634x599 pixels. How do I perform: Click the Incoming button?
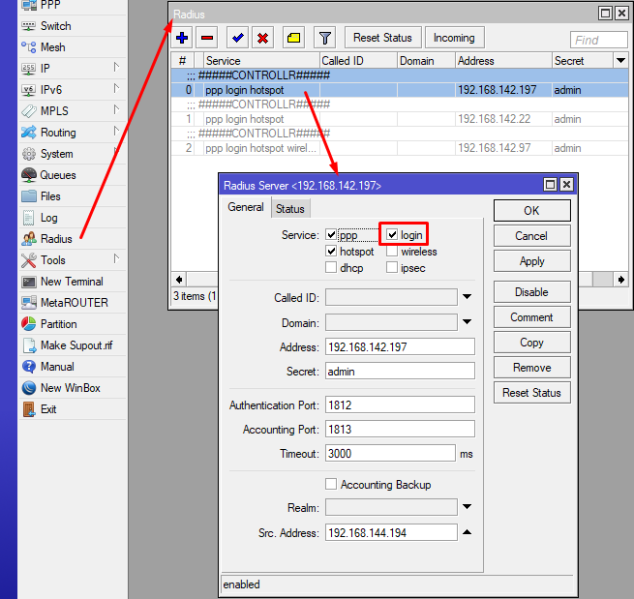(454, 38)
